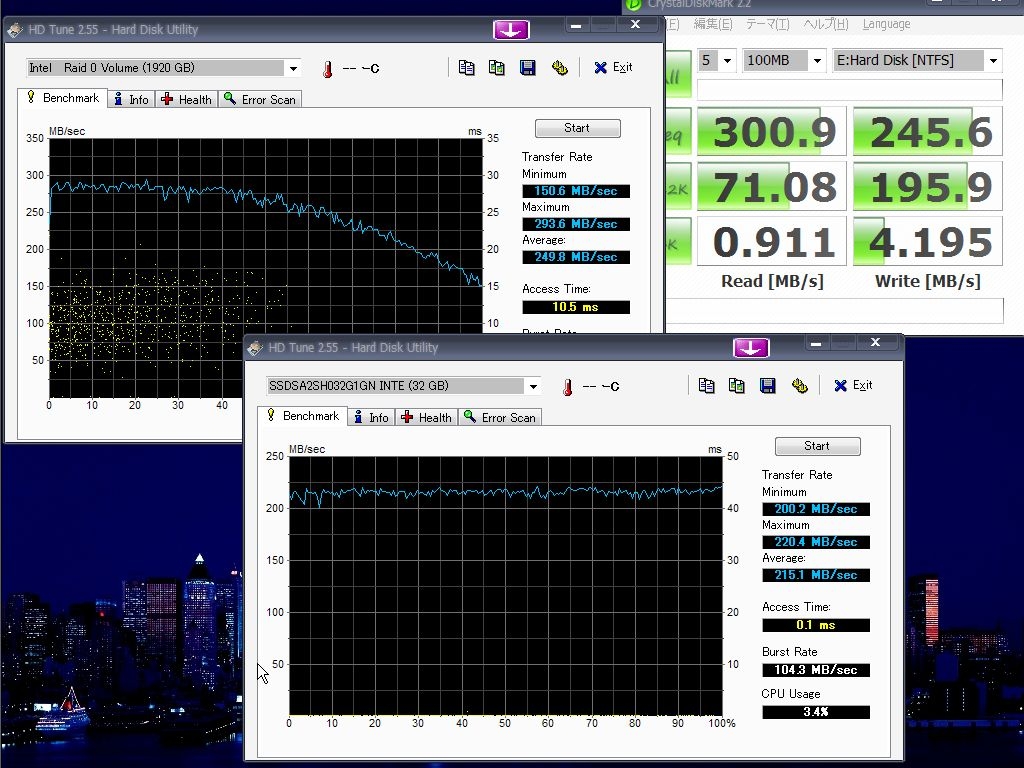Click CrystalDiskMark write value 4.195
The image size is (1024, 768).
click(x=928, y=241)
